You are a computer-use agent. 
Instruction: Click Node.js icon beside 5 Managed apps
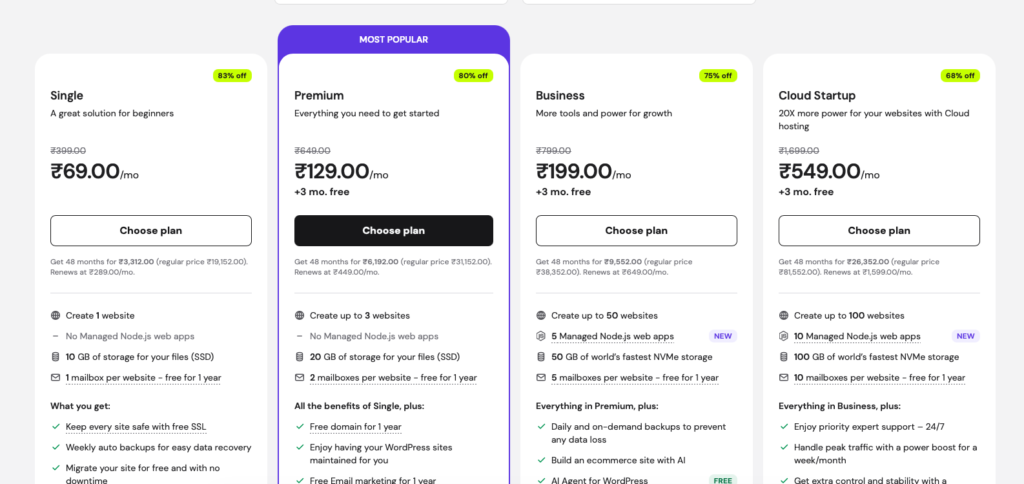(541, 336)
